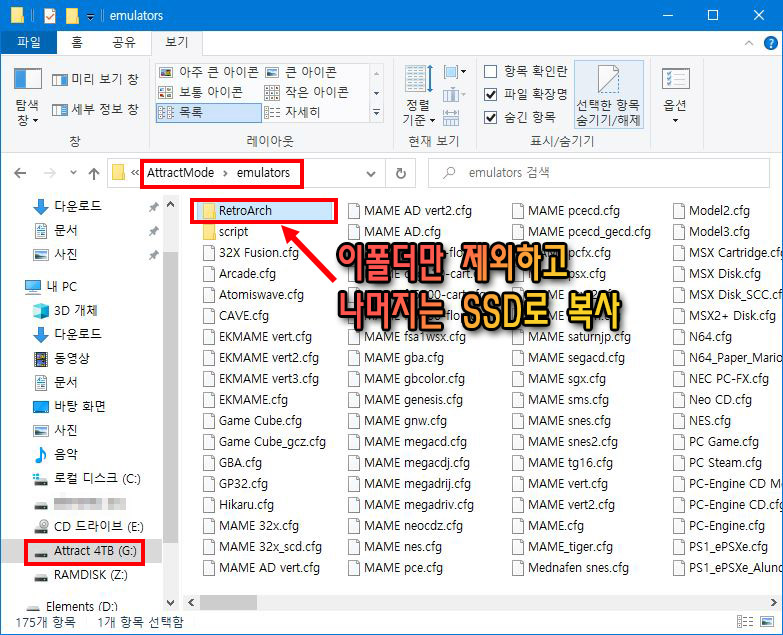783x635 pixels.
Task: Click size all columns to fit icon
Action: click(450, 118)
